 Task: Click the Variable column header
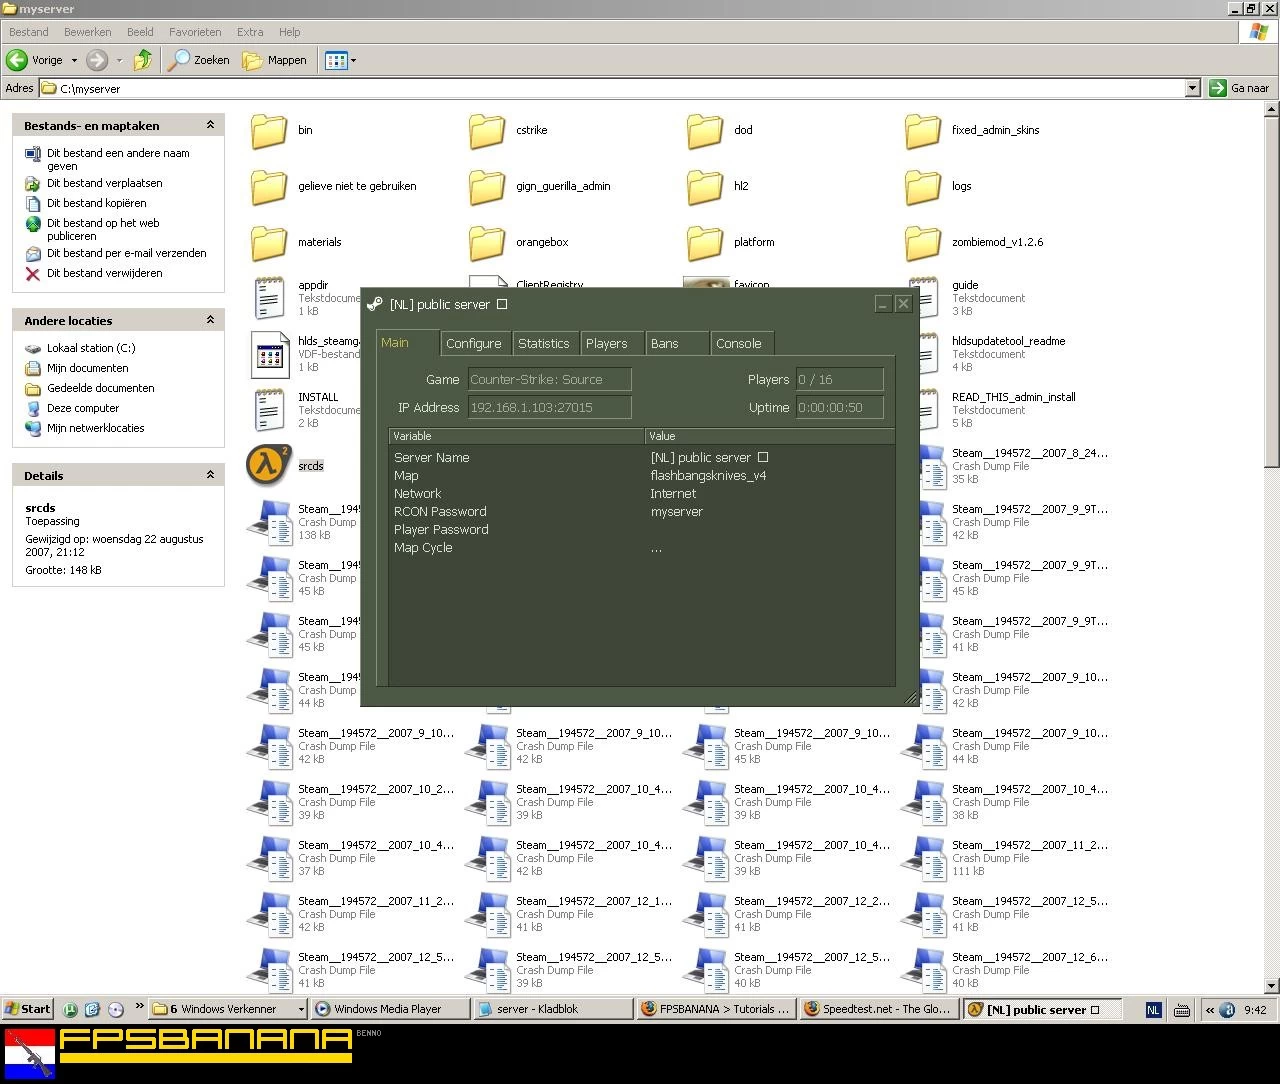(x=516, y=436)
